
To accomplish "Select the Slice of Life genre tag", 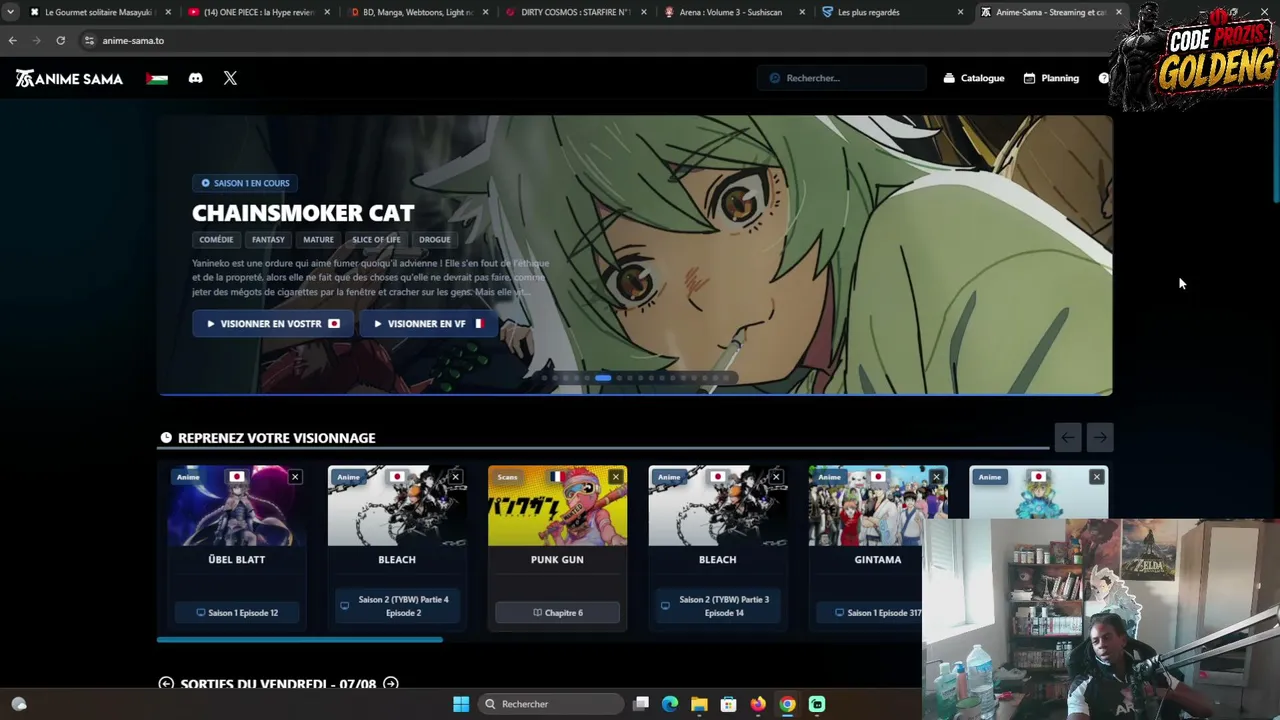I will click(376, 240).
